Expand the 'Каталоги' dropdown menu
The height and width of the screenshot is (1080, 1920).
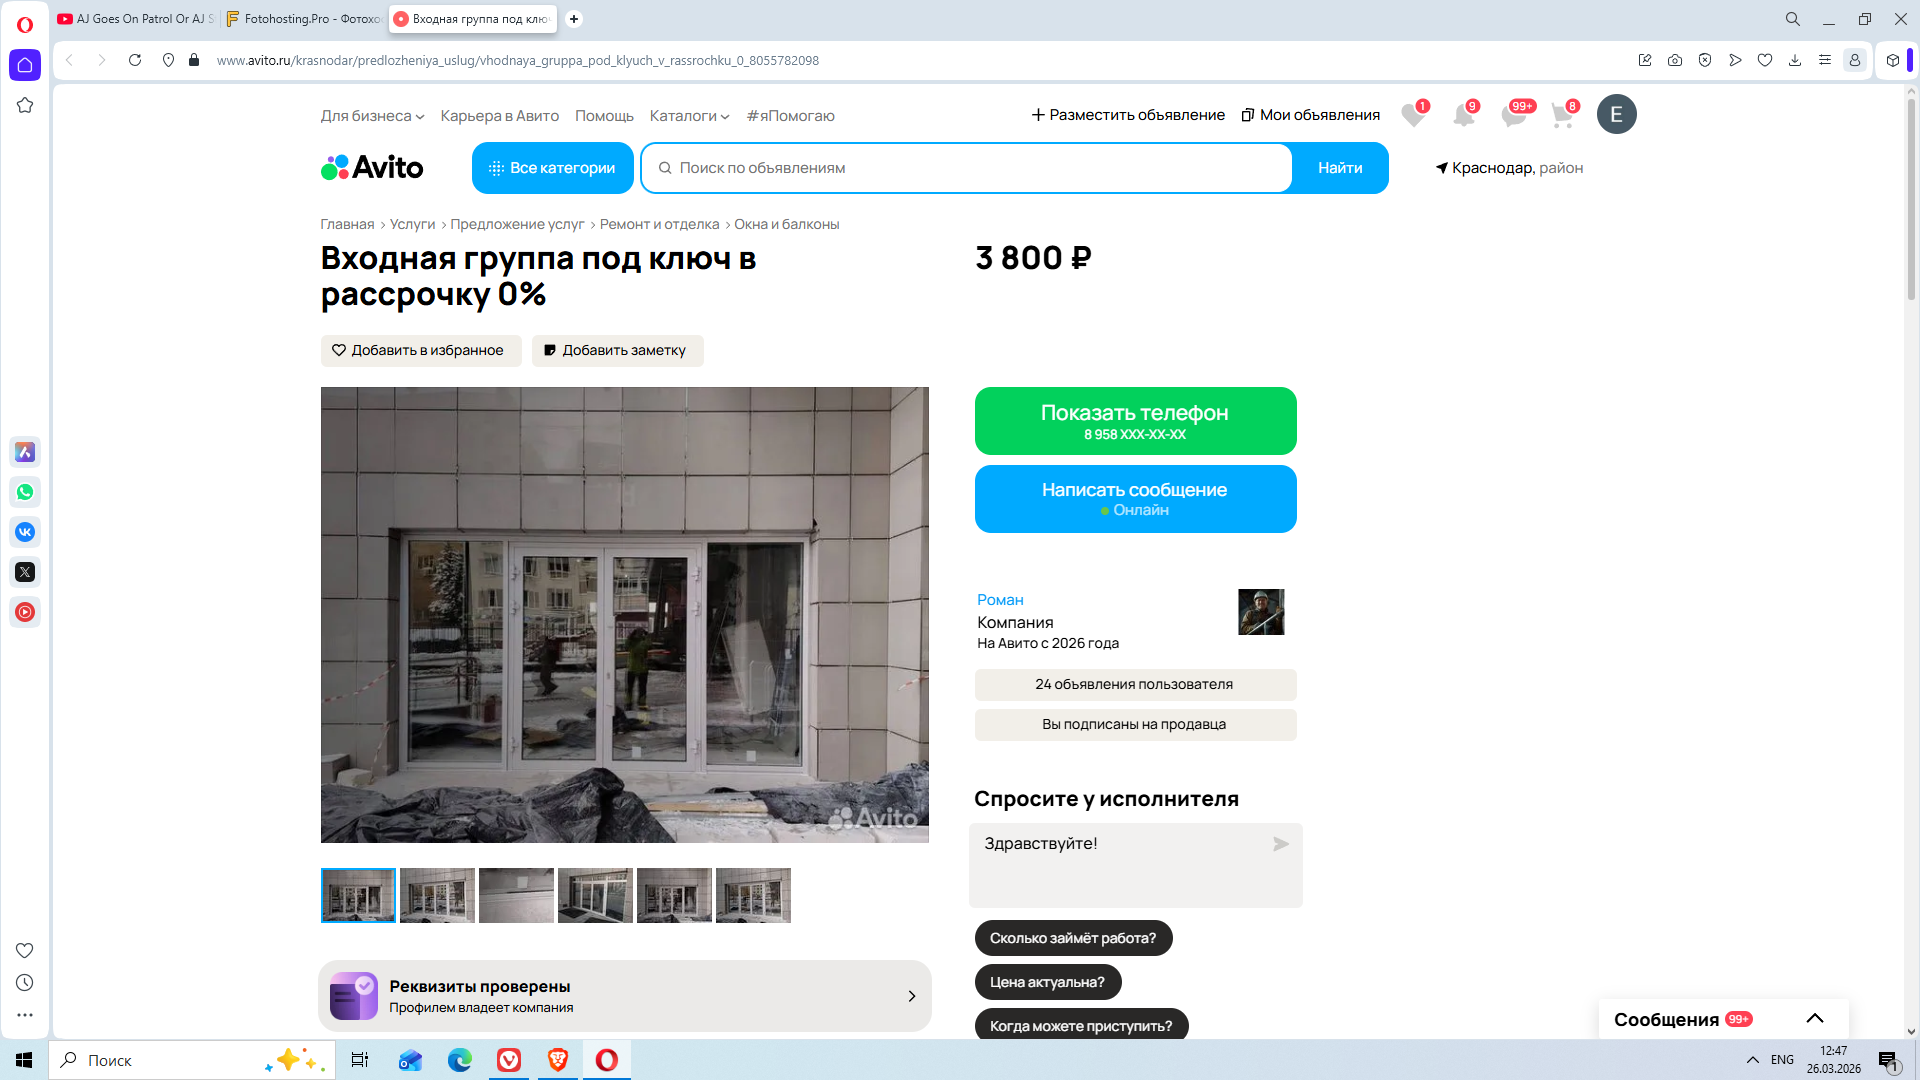689,116
